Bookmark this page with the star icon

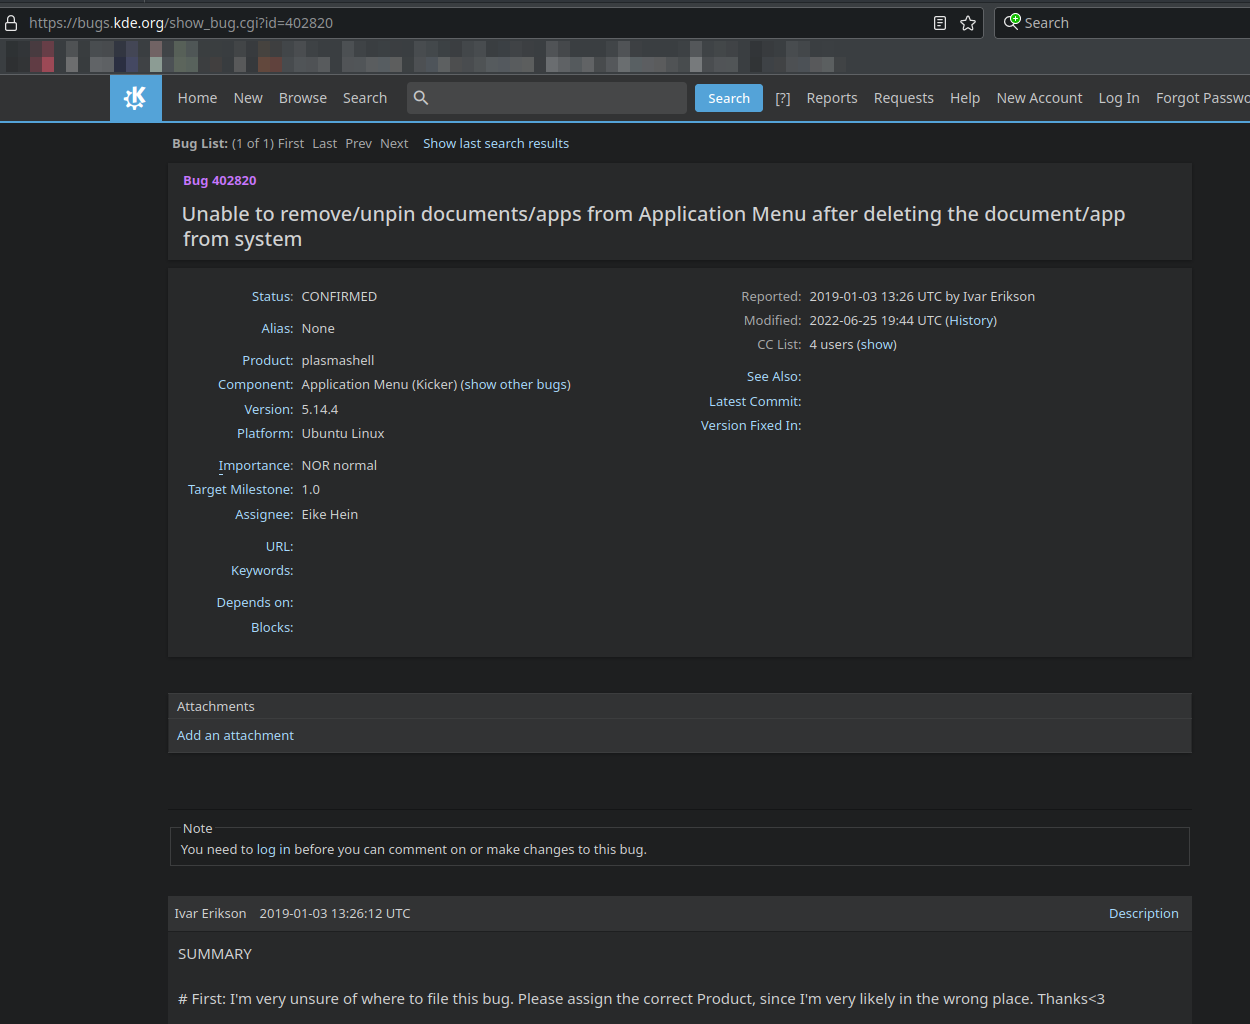(968, 23)
